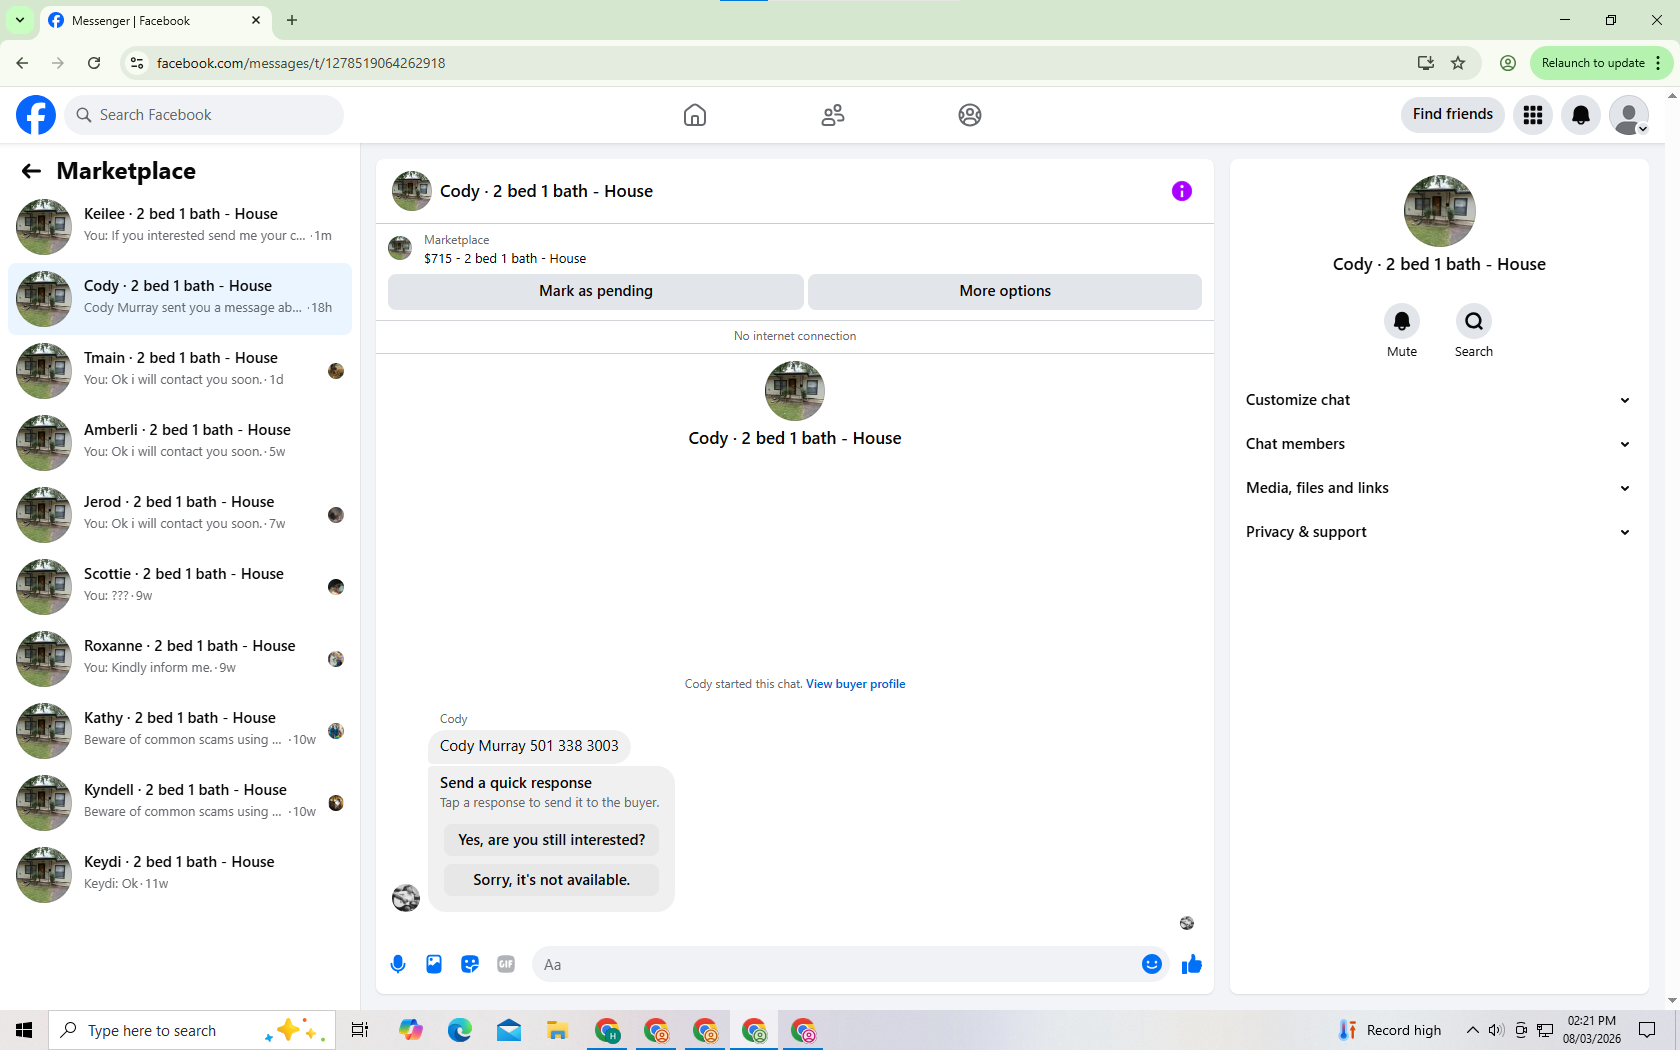Screen dimensions: 1680x1050
Task: Open Roxanne conversation
Action: tap(180, 658)
